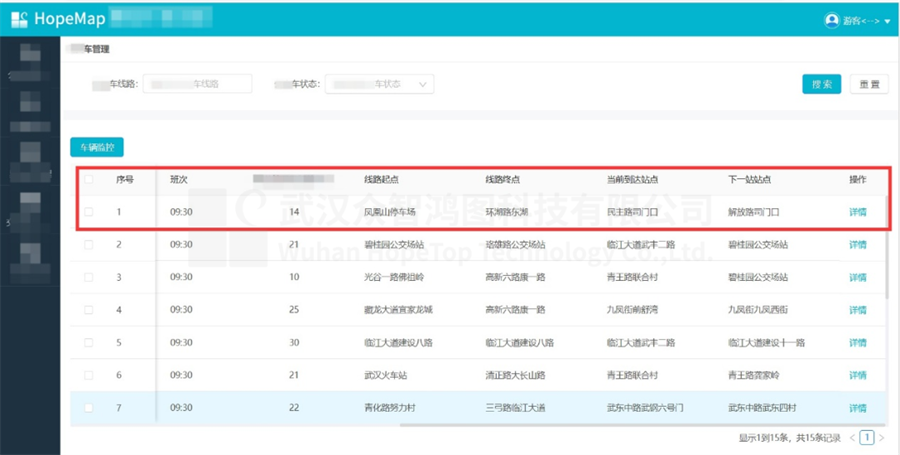This screenshot has width=900, height=455.
Task: Open 详情 for row 4 藏龙大道宜家龙城
Action: click(x=858, y=310)
